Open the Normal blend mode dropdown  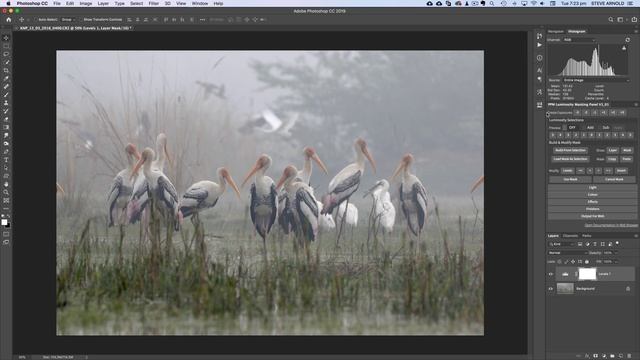point(567,253)
